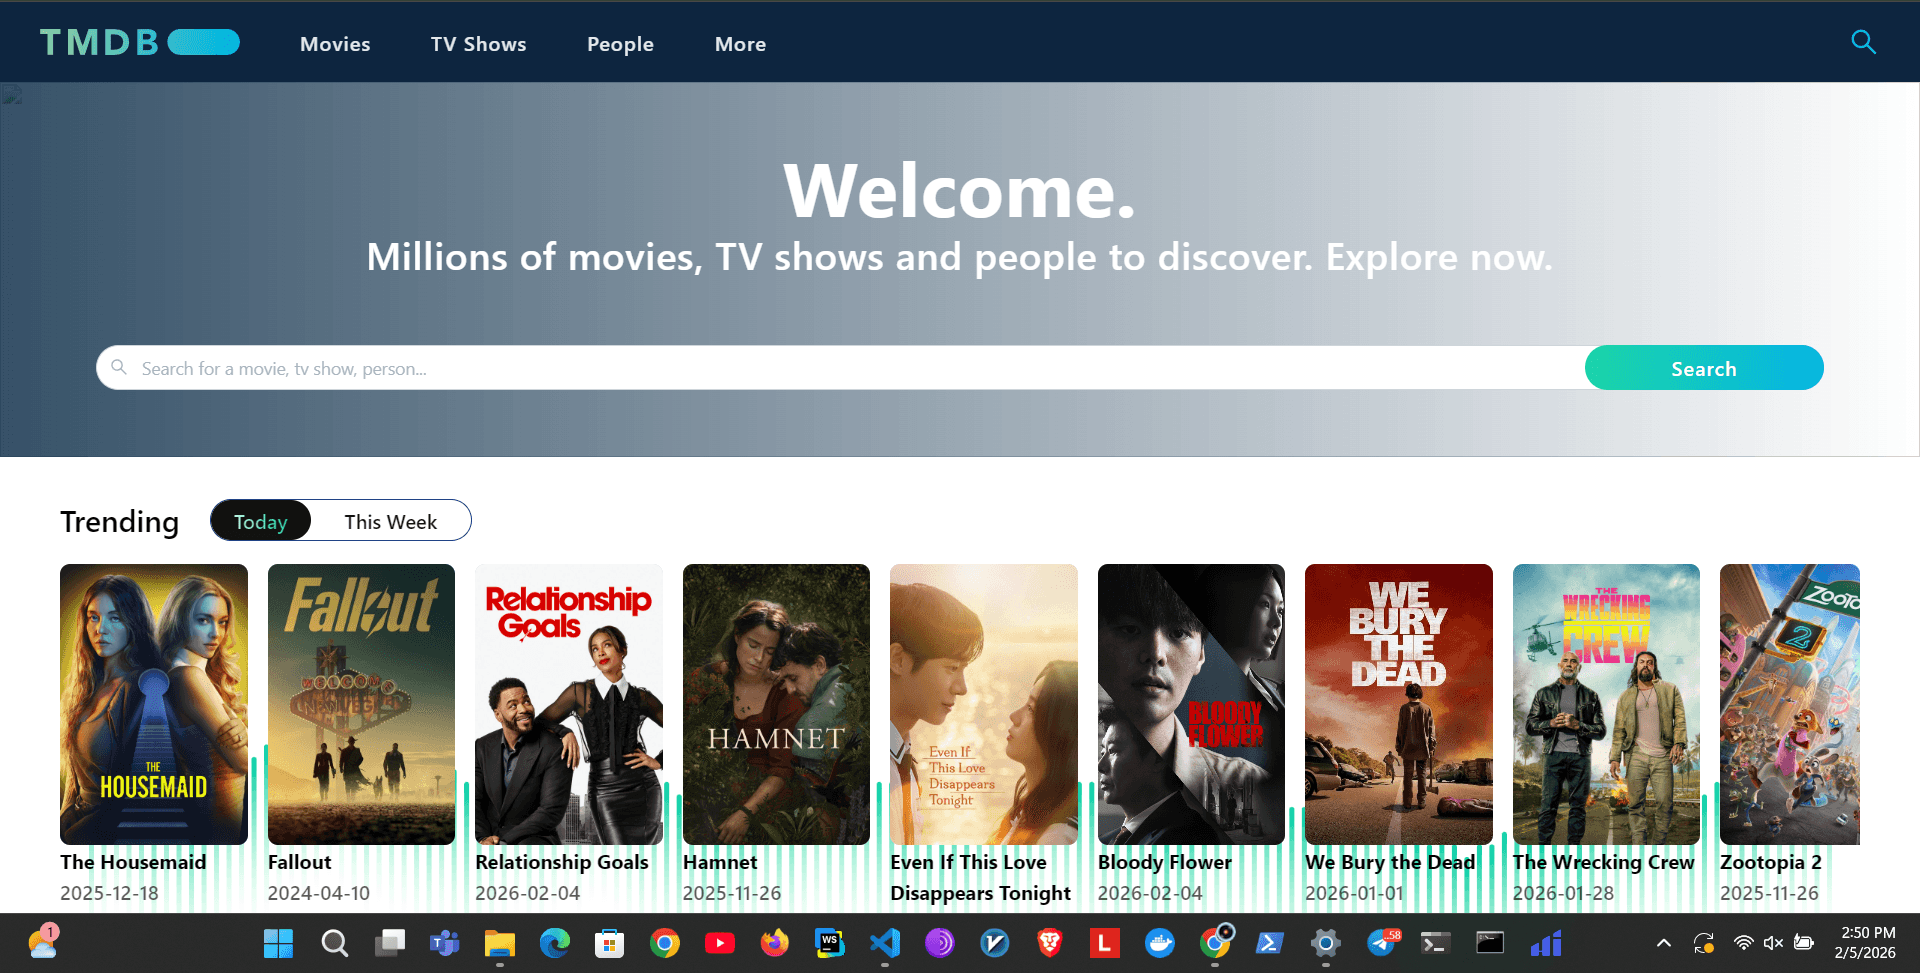Image resolution: width=1920 pixels, height=973 pixels.
Task: Open the Brave browser from the taskbar
Action: (1050, 943)
